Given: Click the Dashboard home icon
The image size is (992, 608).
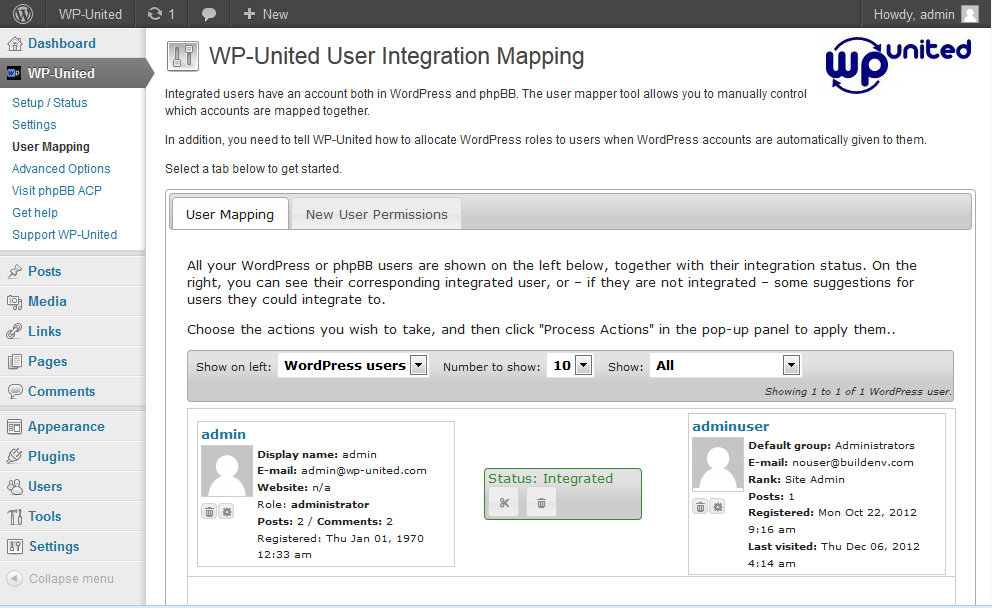Looking at the screenshot, I should (15, 44).
